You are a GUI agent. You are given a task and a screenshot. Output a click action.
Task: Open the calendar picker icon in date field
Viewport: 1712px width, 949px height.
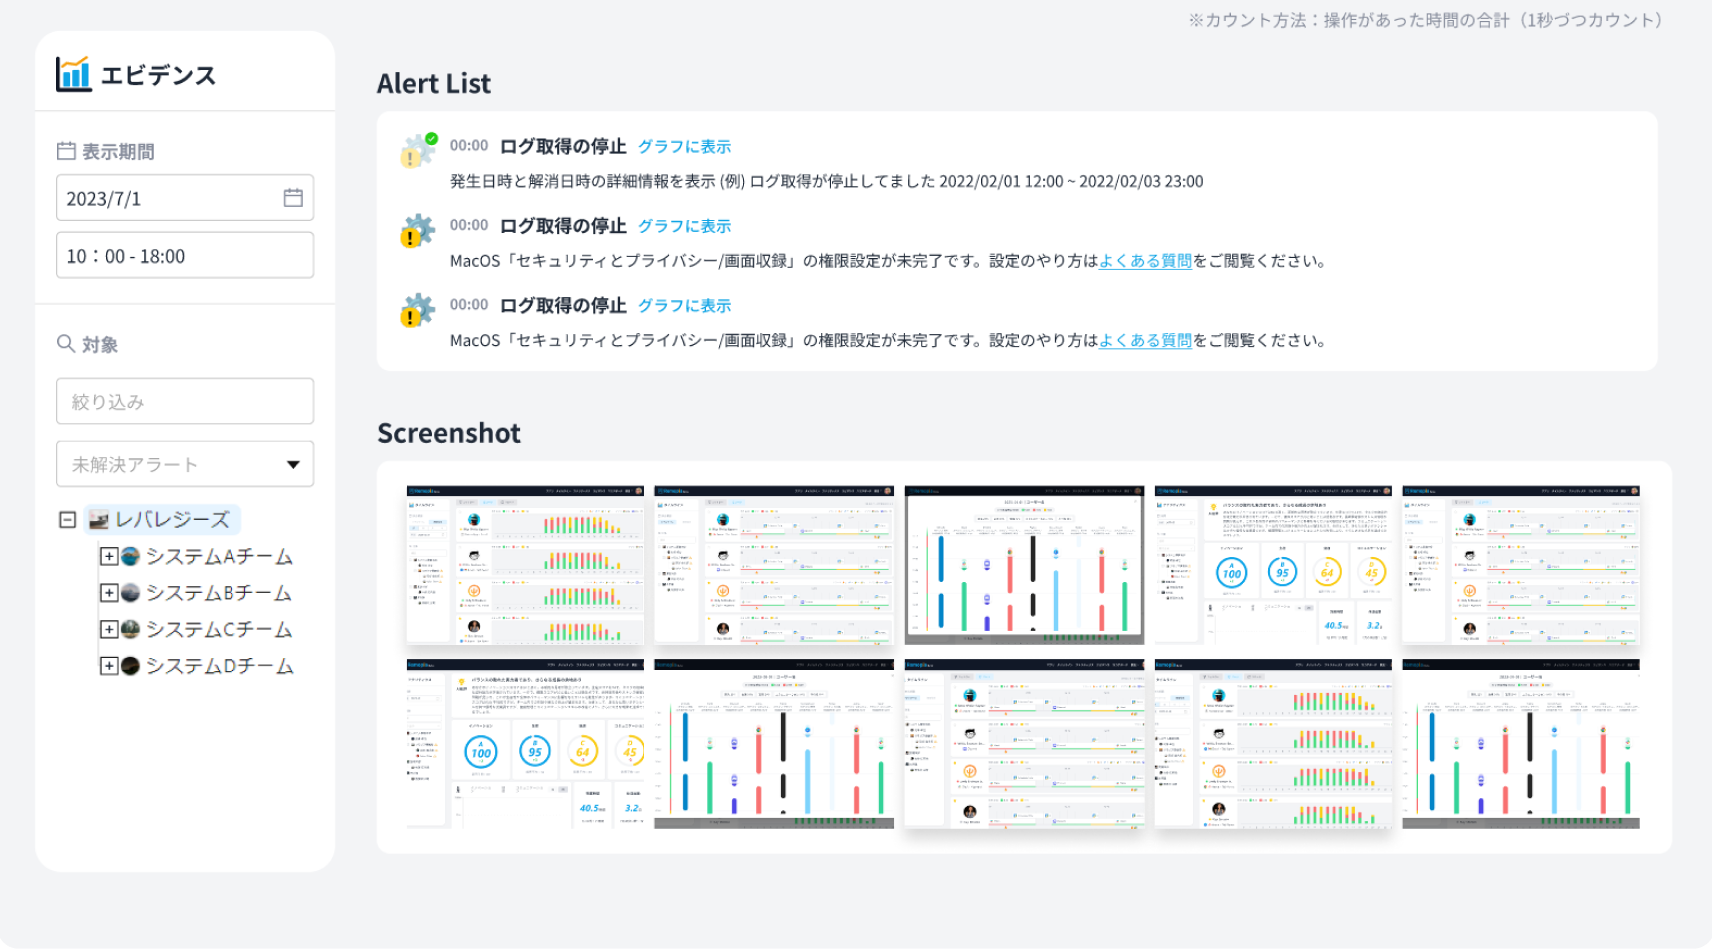click(293, 198)
